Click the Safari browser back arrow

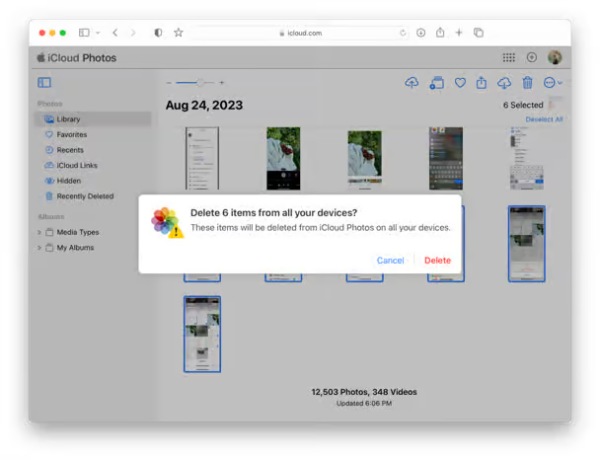(115, 32)
